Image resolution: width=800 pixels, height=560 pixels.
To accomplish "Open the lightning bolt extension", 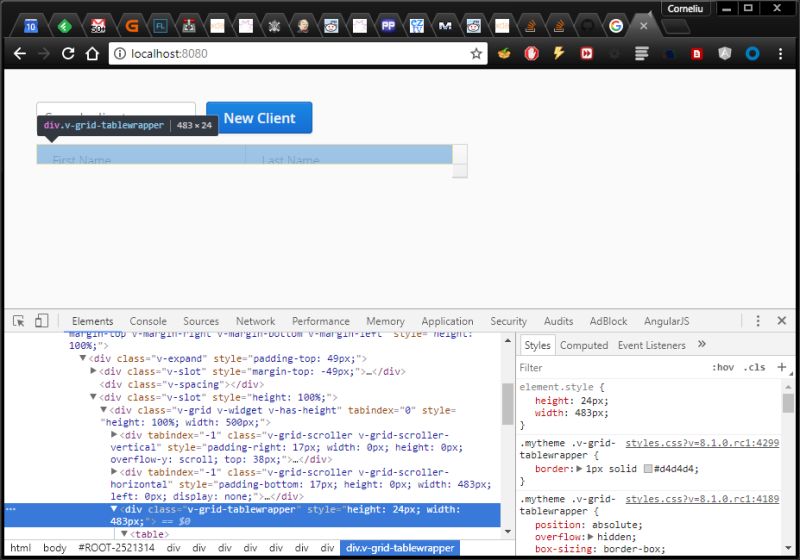I will click(x=559, y=54).
